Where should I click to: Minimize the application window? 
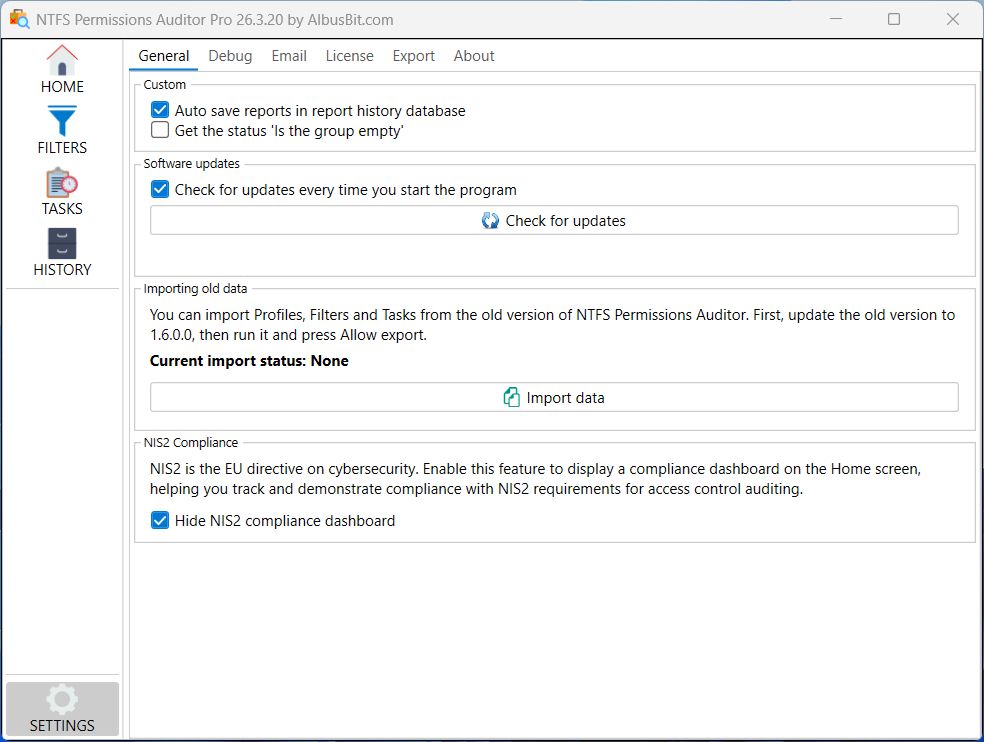(x=840, y=19)
